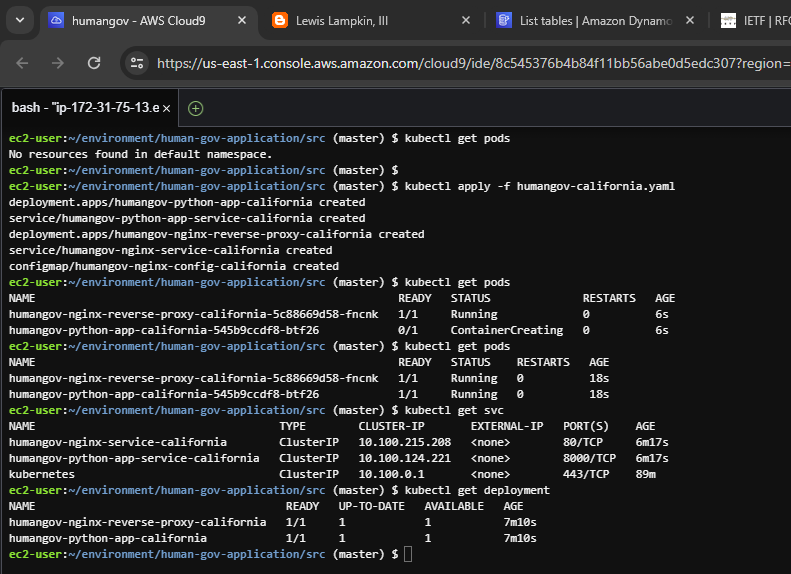Image resolution: width=791 pixels, height=574 pixels.
Task: Click 'kubectl get svc' command text
Action: 454,411
